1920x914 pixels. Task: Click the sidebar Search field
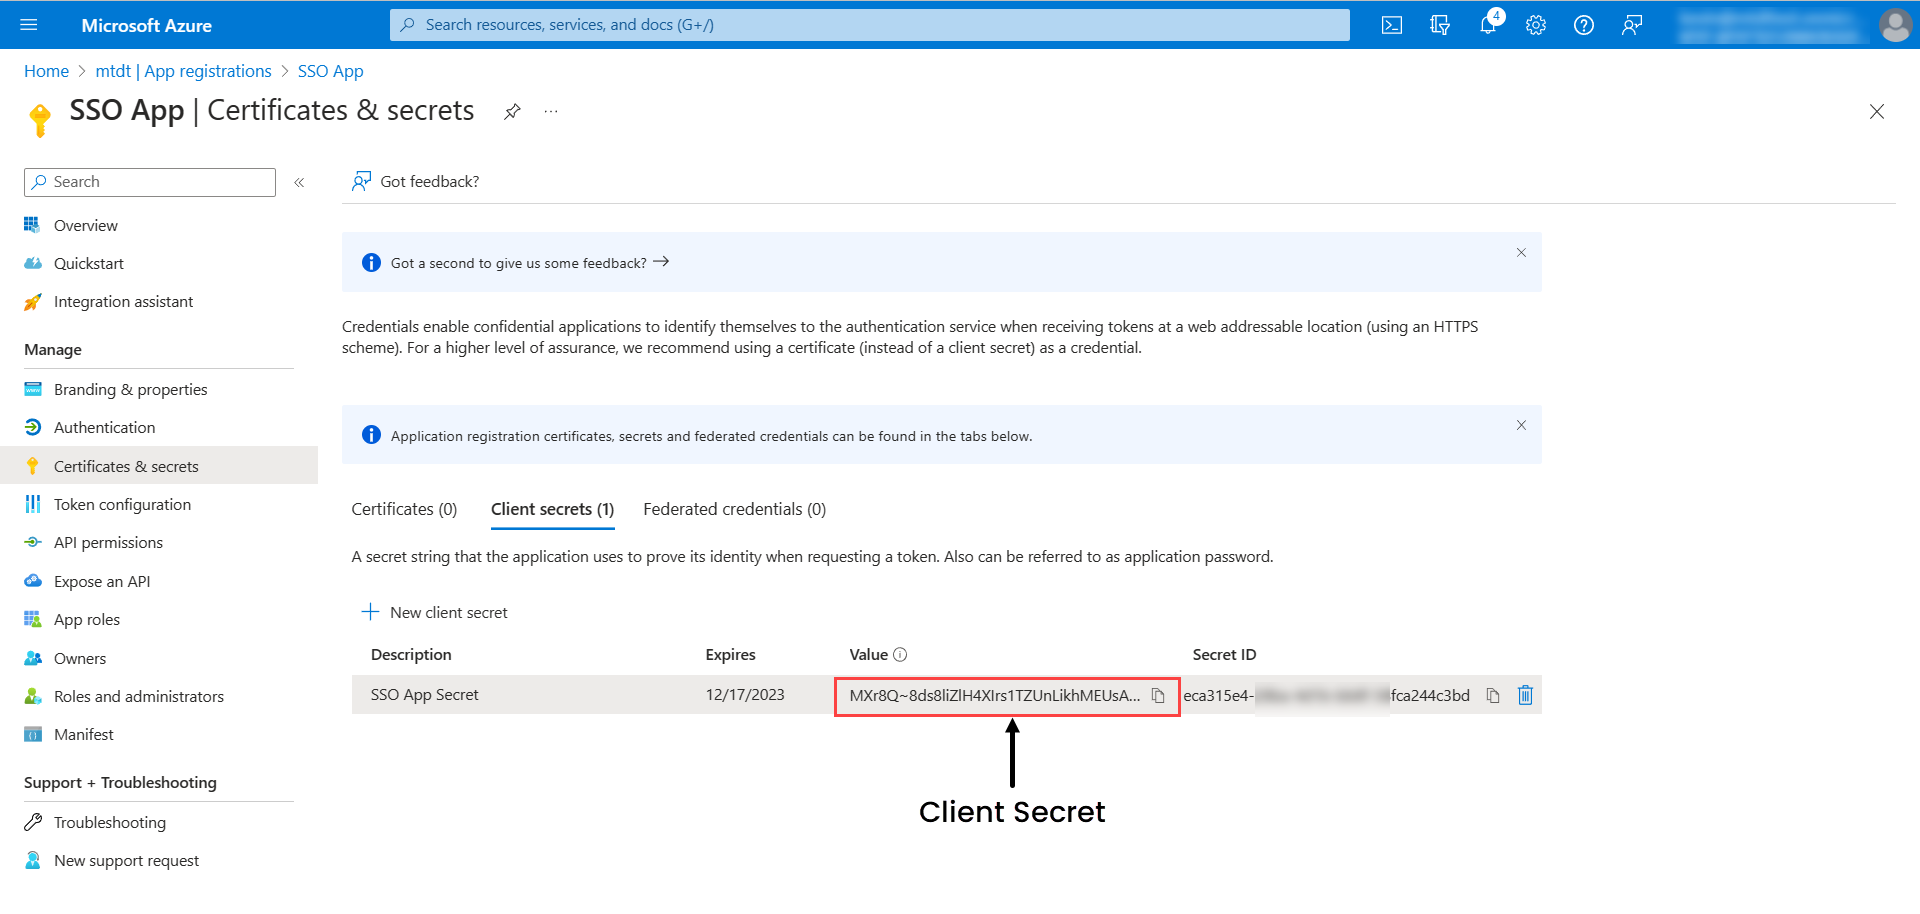tap(150, 182)
